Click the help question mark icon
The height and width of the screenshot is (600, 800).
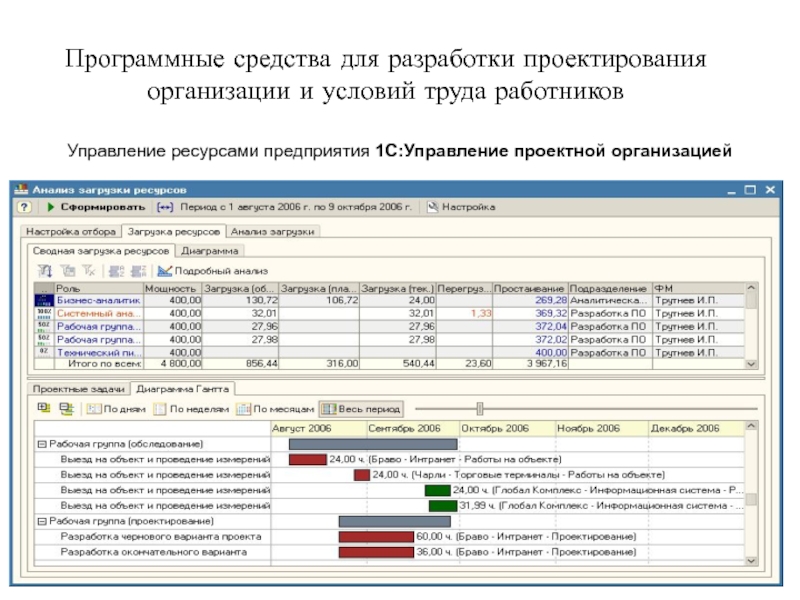point(23,207)
